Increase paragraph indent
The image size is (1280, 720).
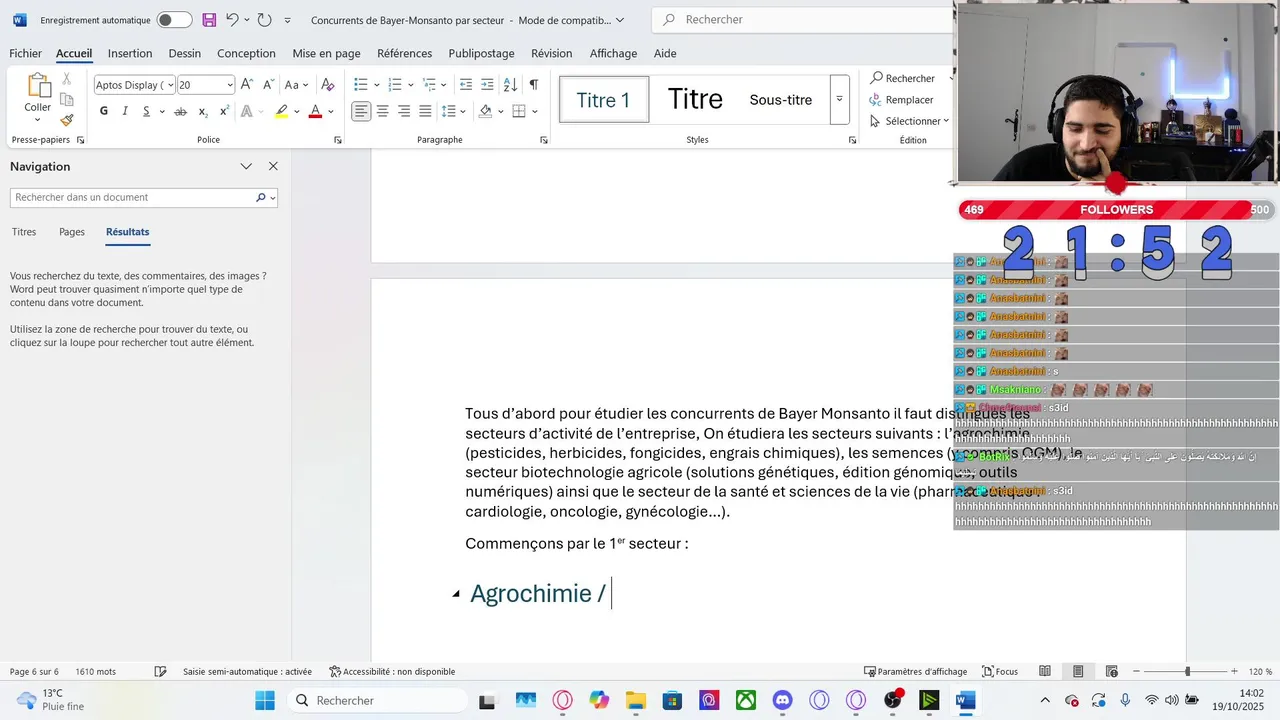coord(487,85)
